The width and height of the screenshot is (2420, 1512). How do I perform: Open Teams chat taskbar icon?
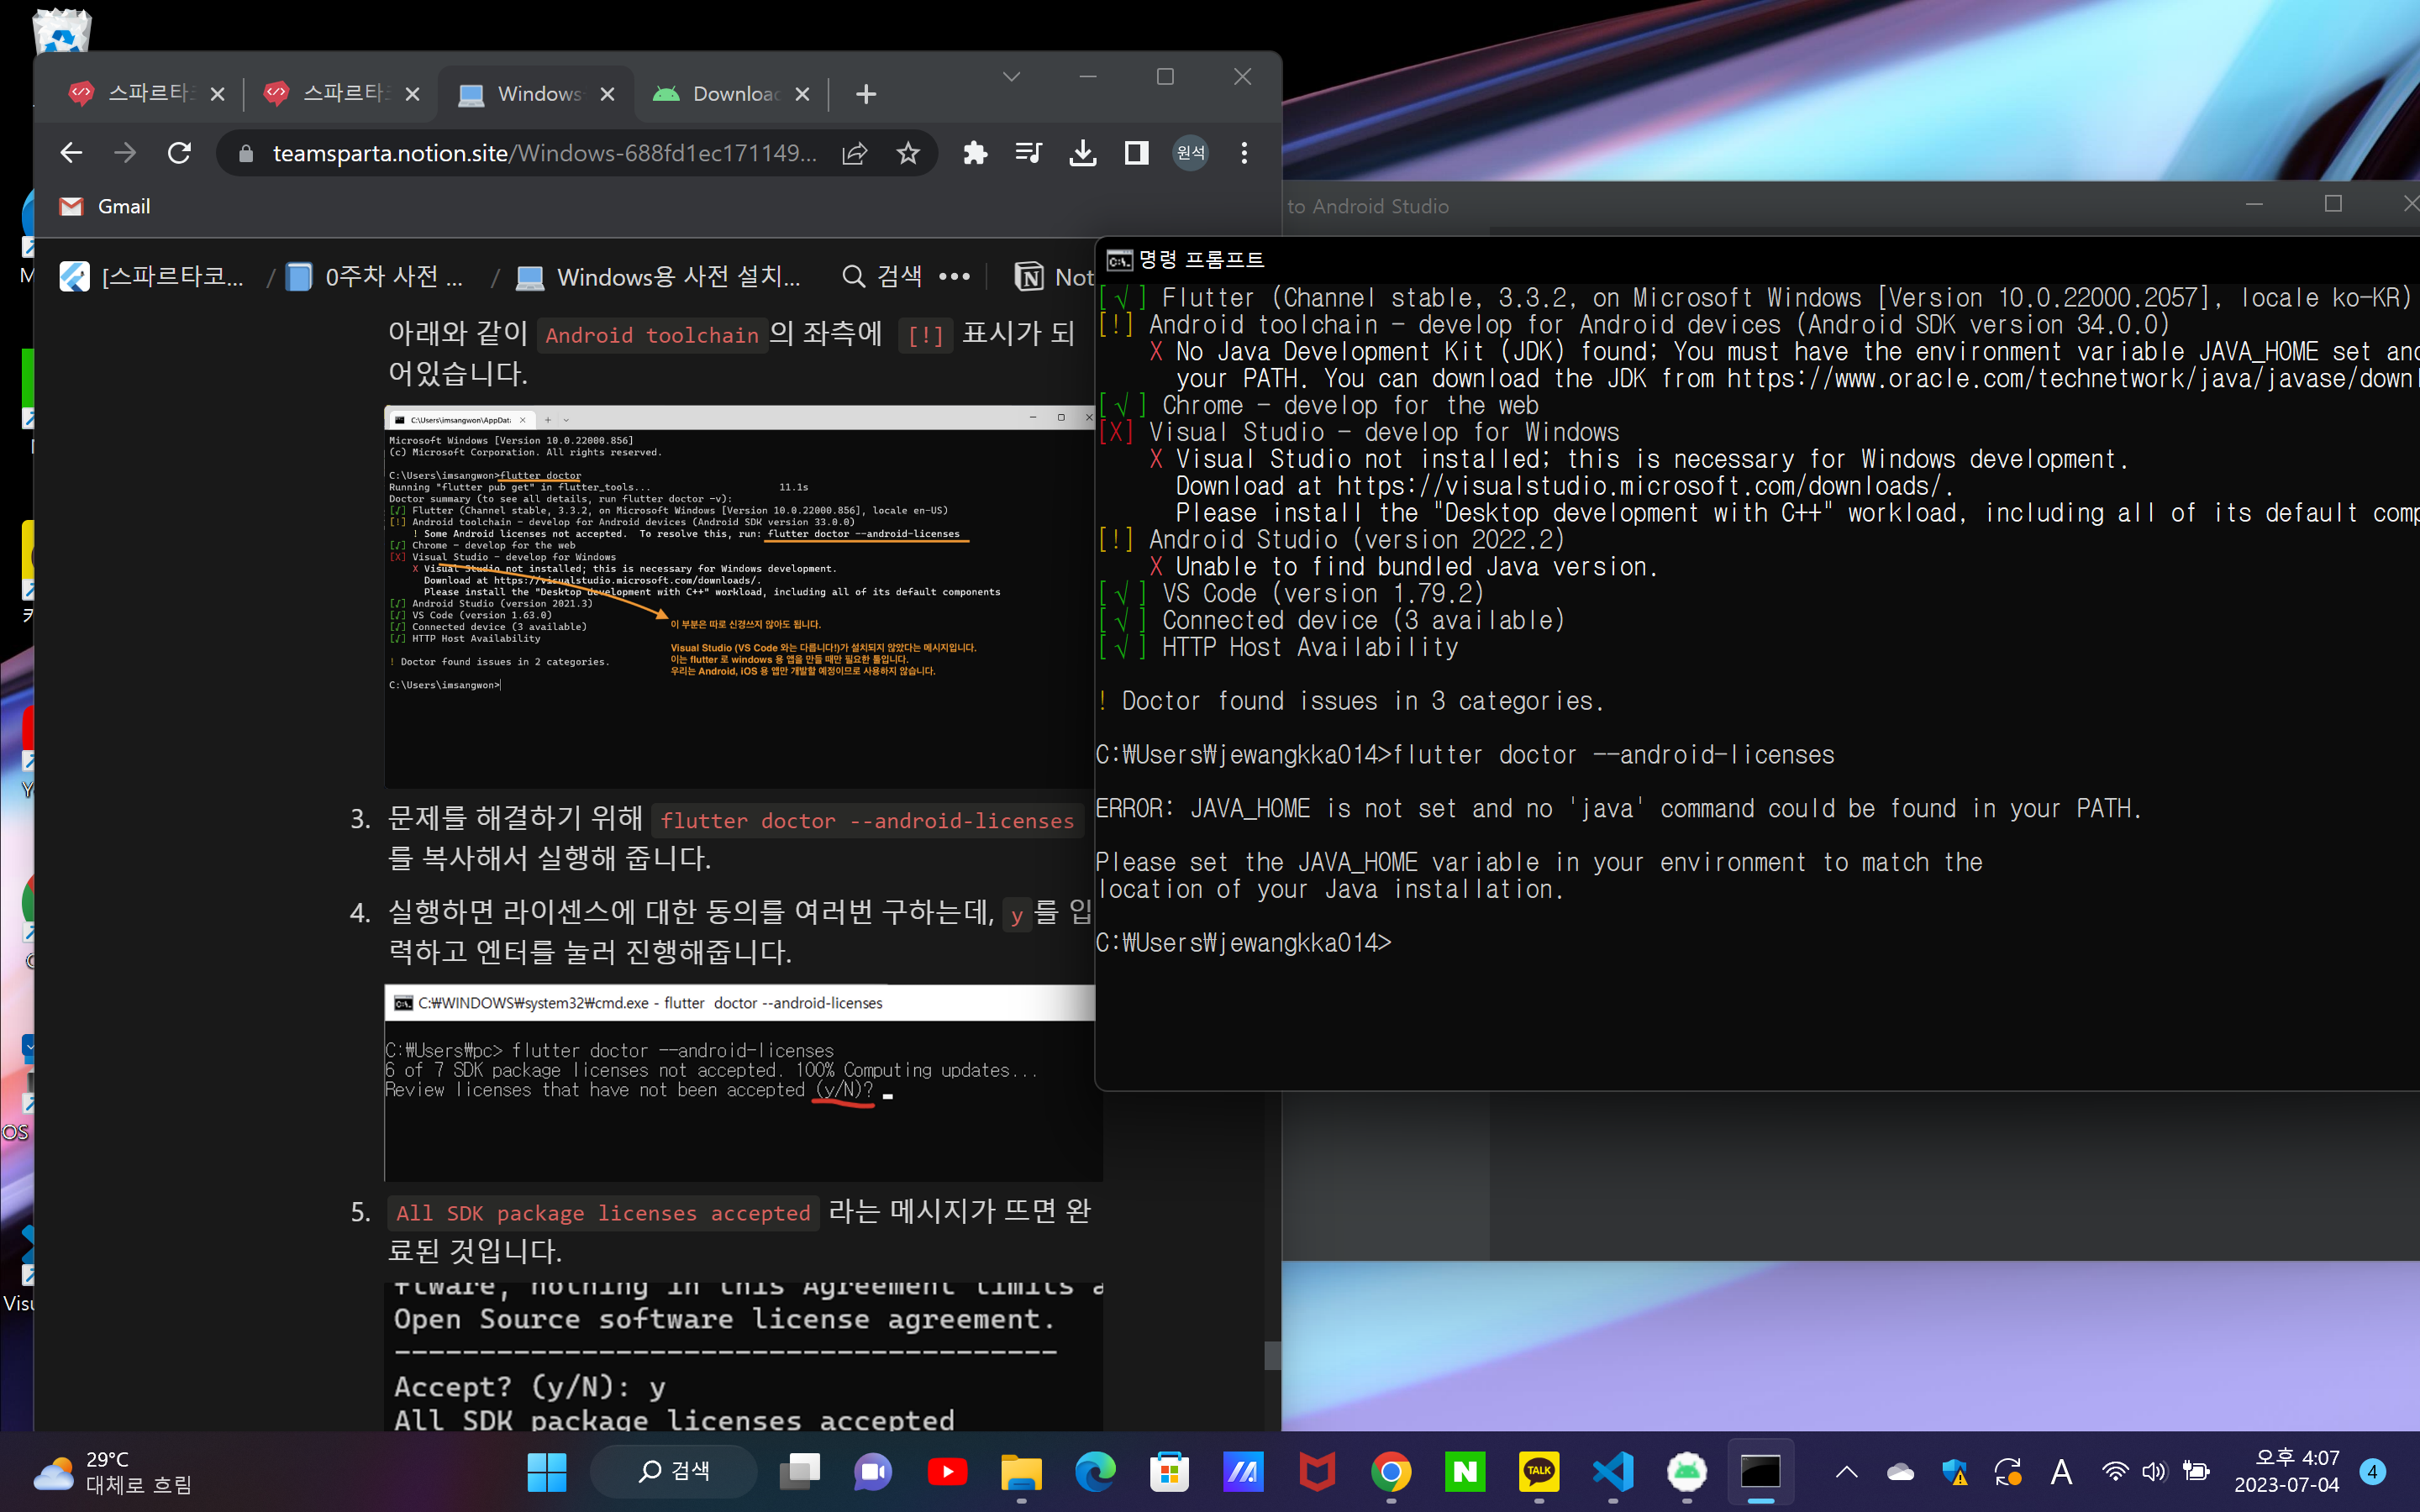point(873,1472)
